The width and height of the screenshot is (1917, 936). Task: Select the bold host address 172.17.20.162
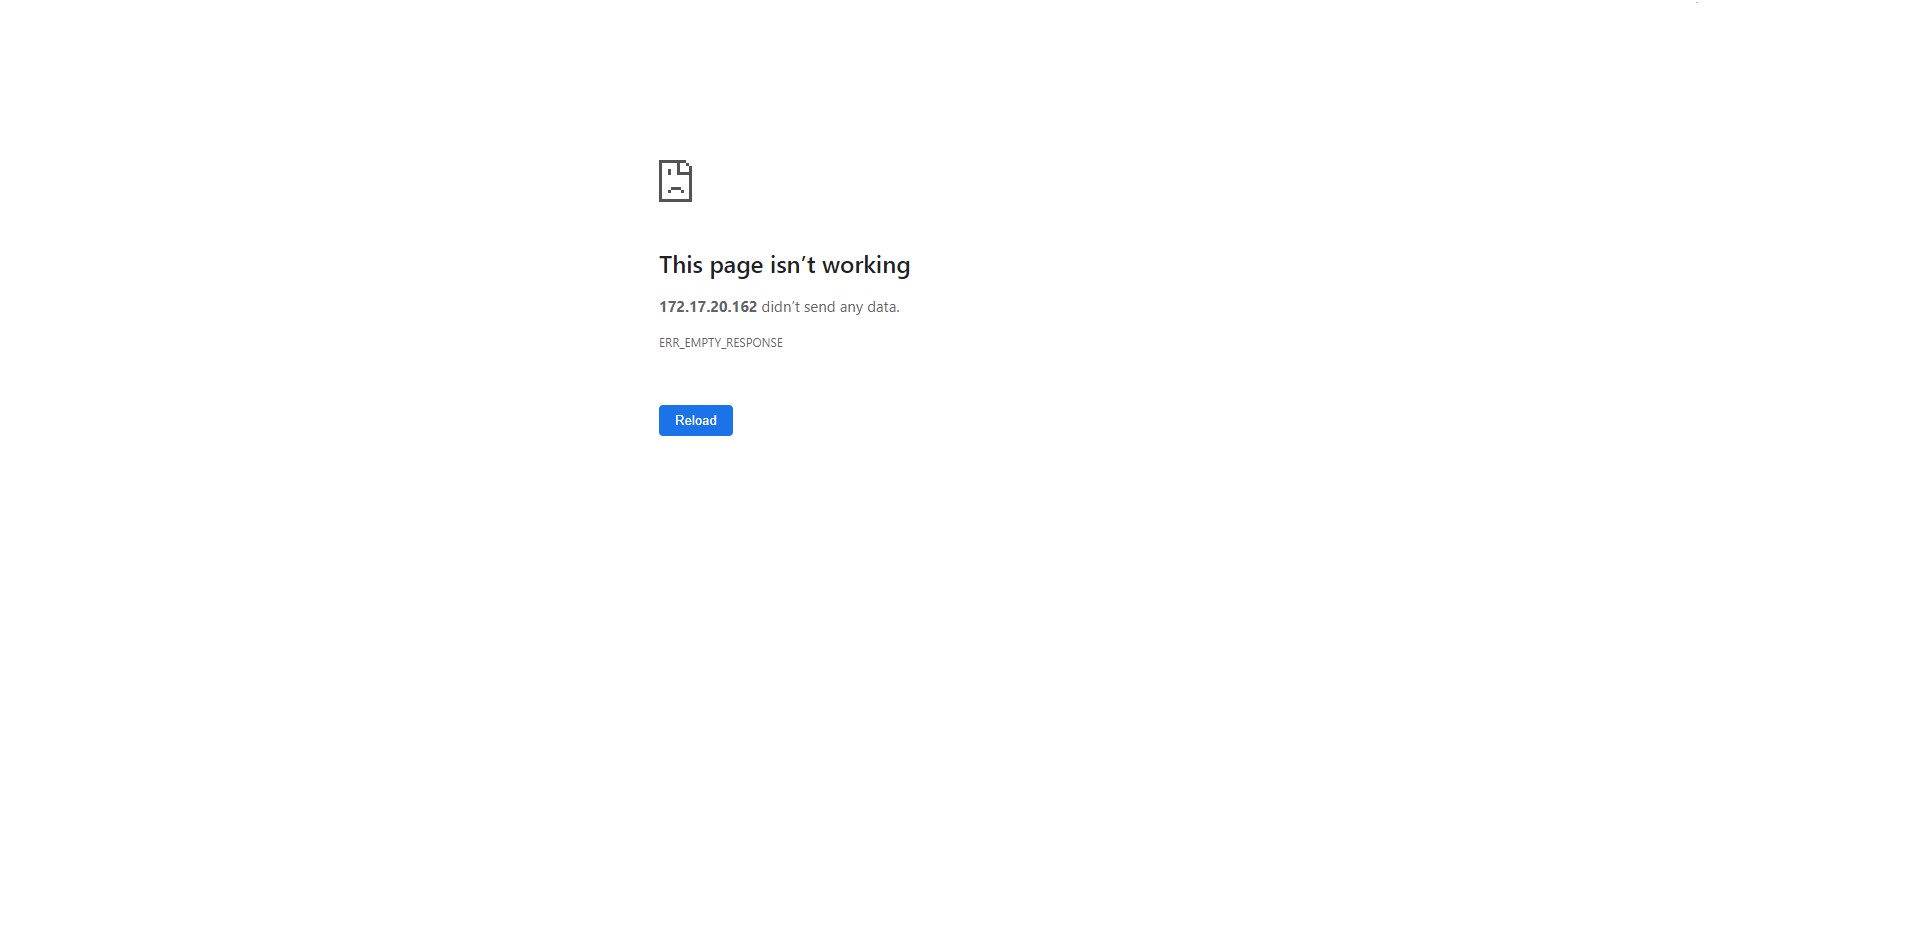click(x=708, y=307)
